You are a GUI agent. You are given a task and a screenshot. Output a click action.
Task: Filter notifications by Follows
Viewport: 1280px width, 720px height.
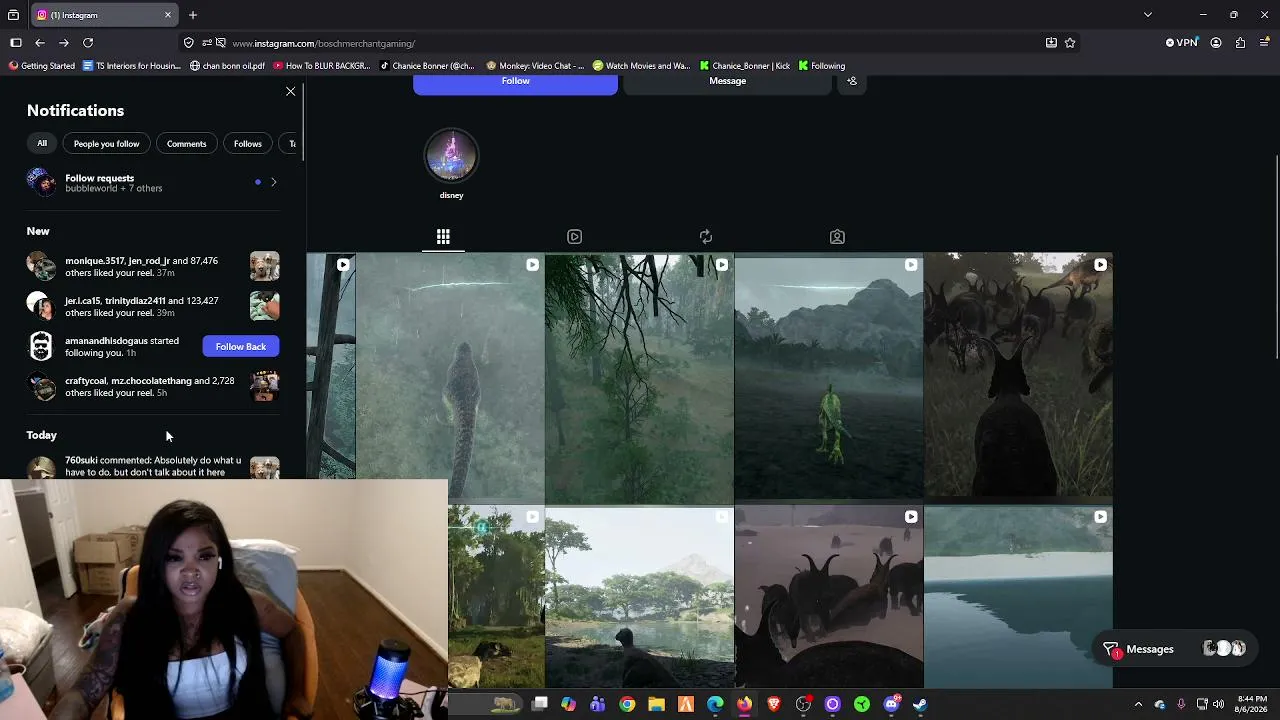coord(248,144)
